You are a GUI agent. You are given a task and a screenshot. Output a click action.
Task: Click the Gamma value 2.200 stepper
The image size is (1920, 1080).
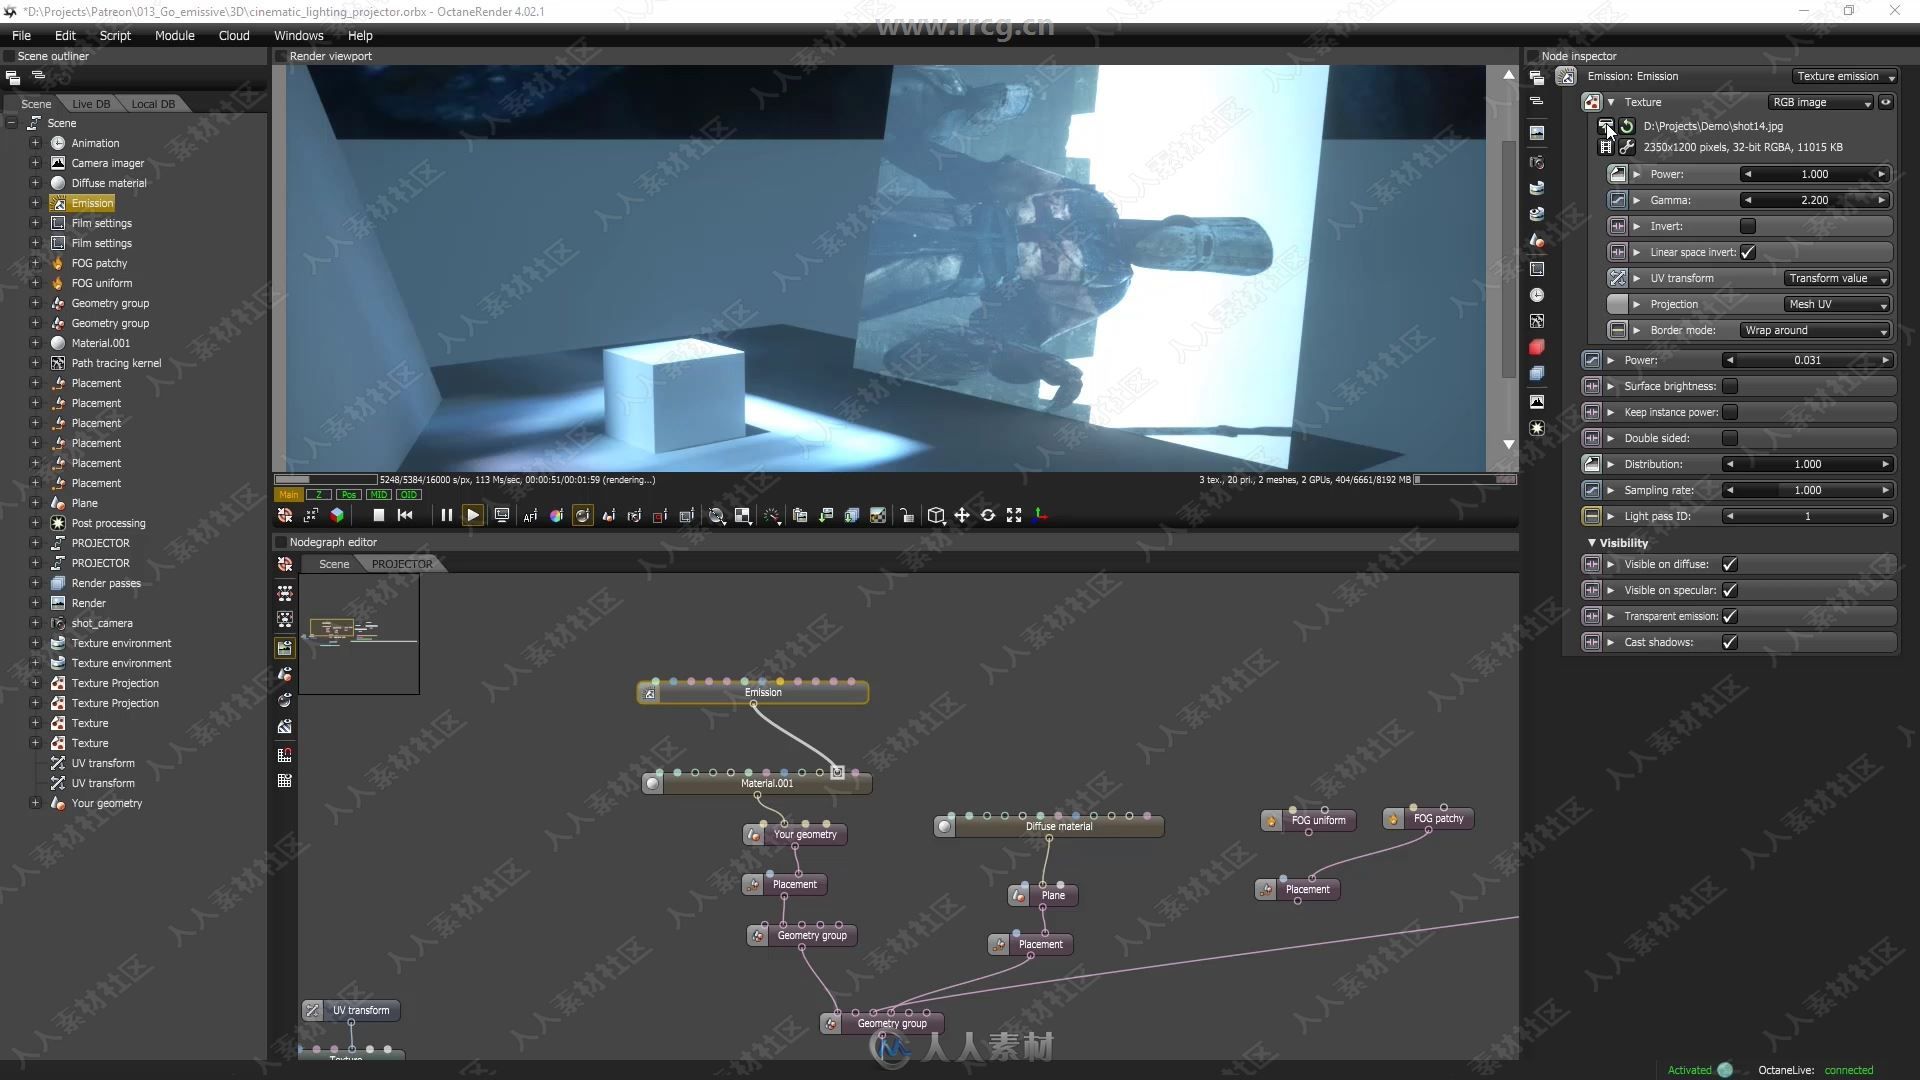pyautogui.click(x=1815, y=199)
